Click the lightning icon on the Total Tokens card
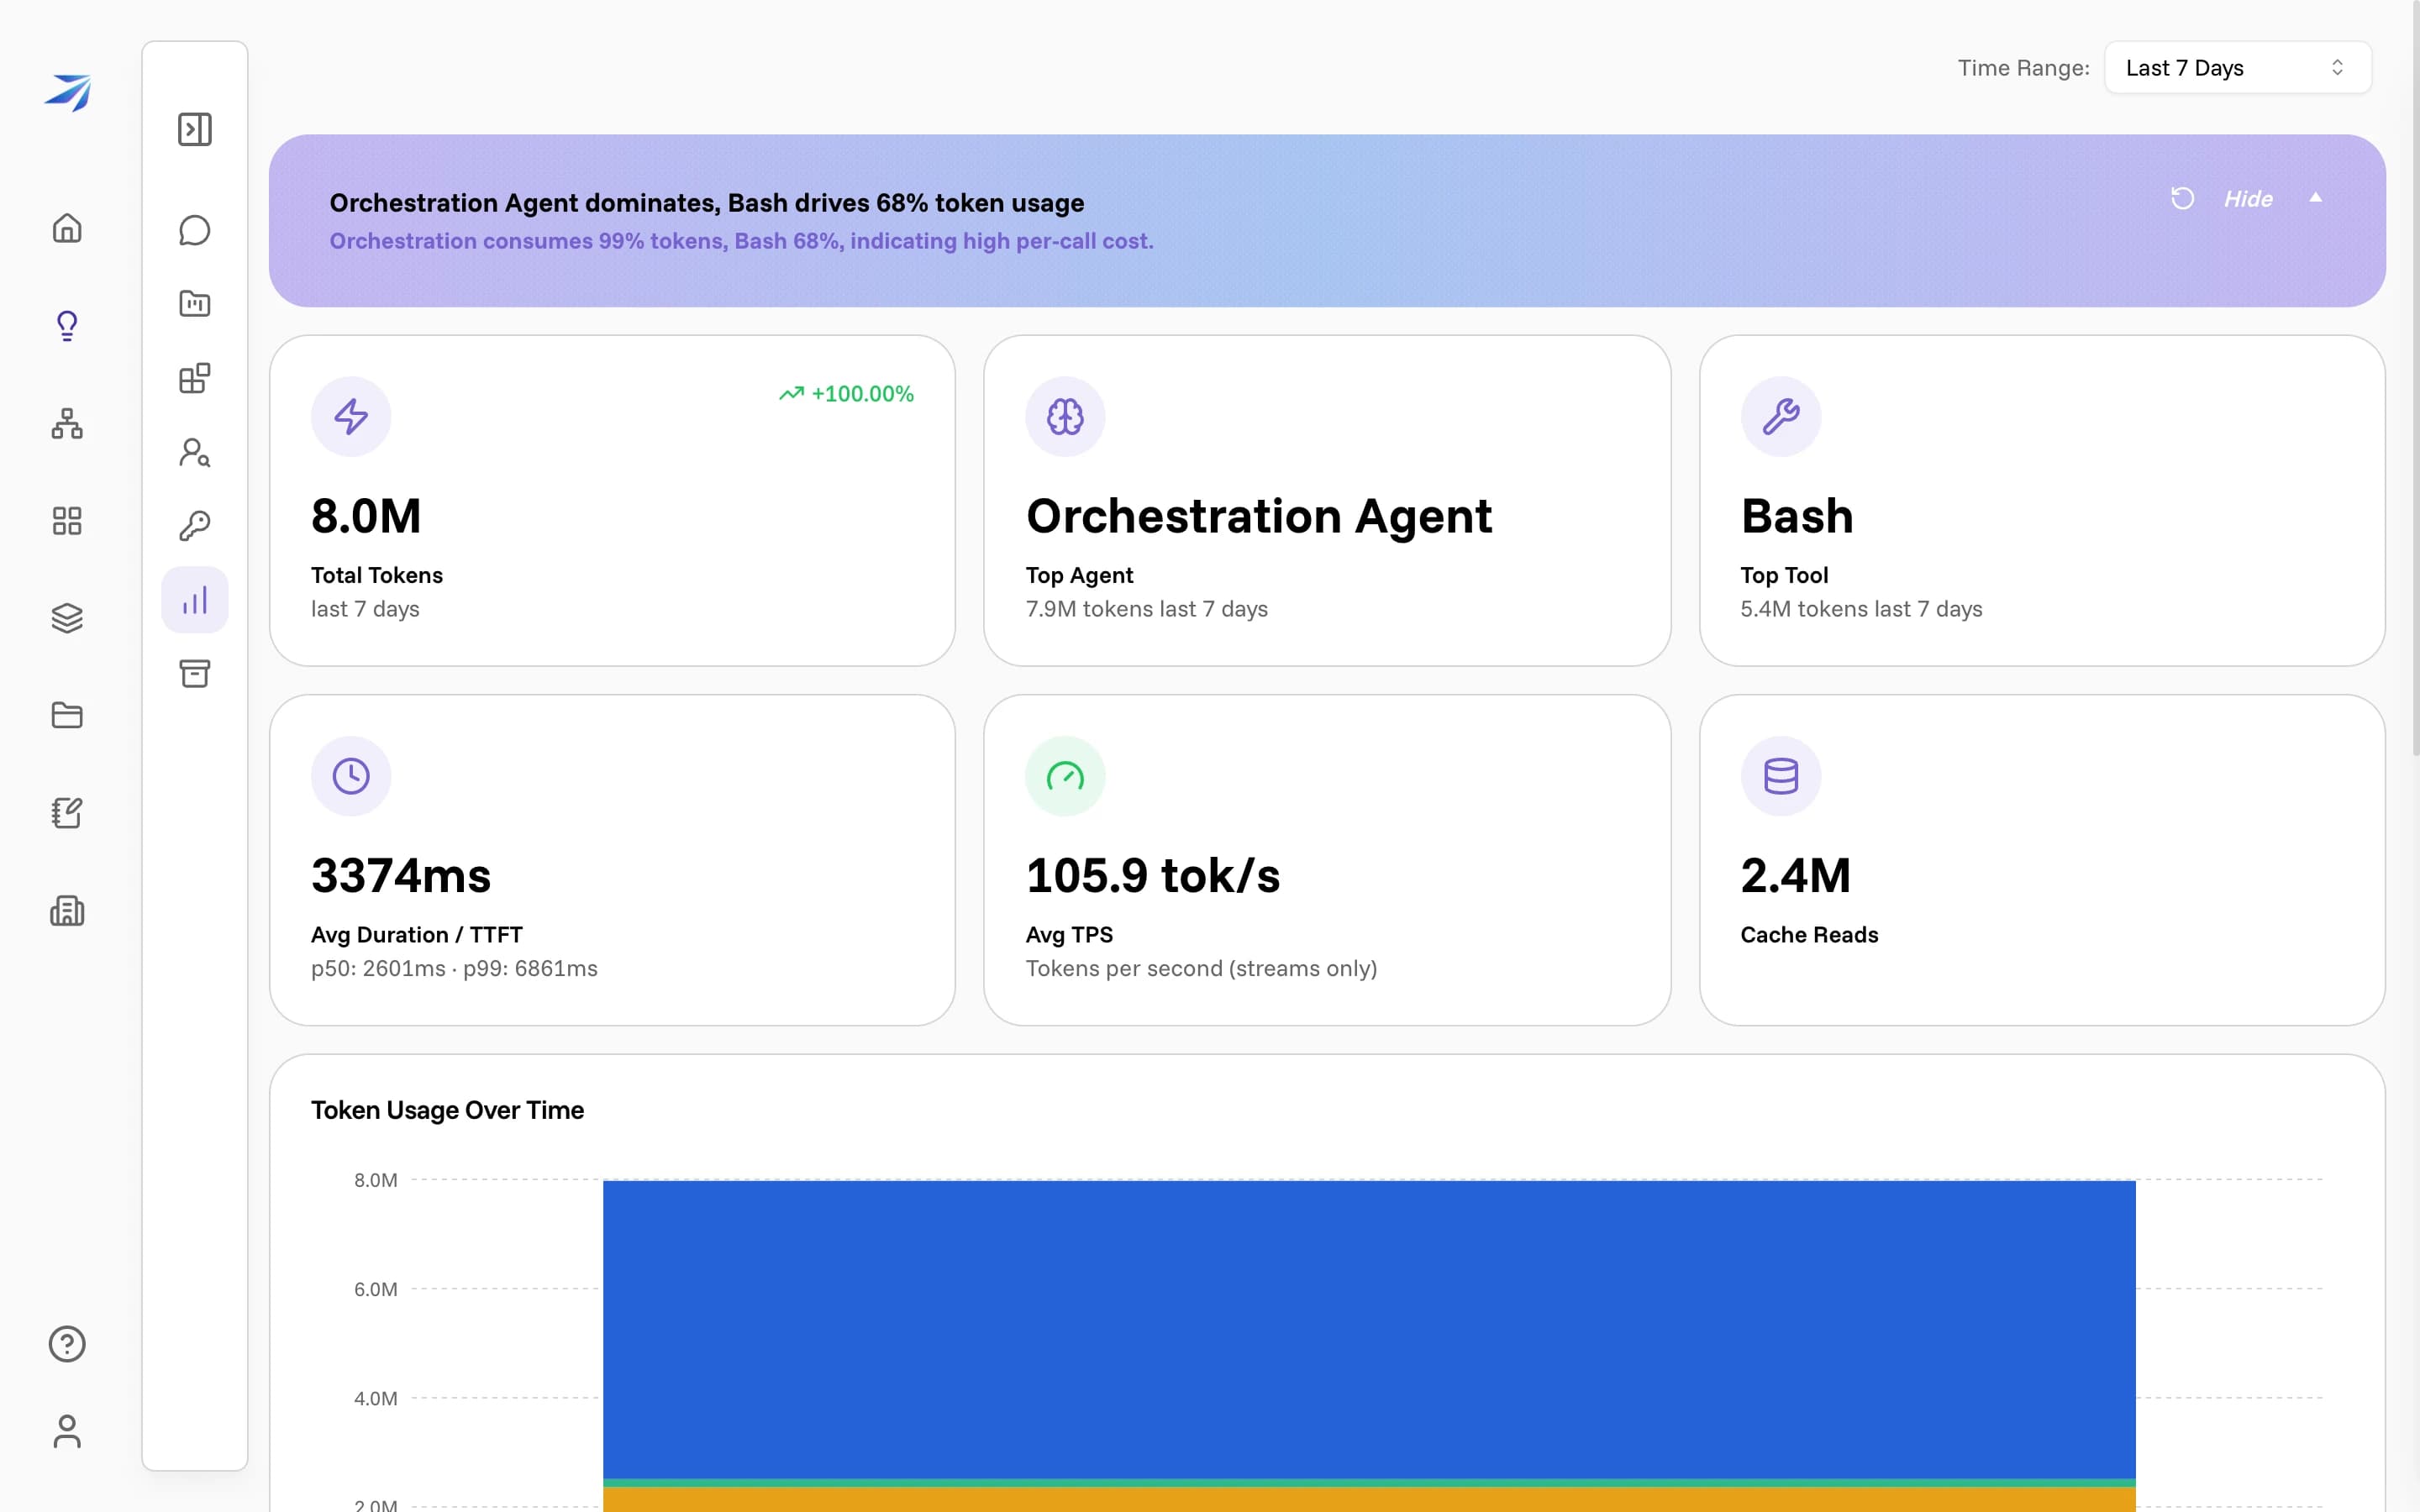The image size is (2420, 1512). point(351,416)
